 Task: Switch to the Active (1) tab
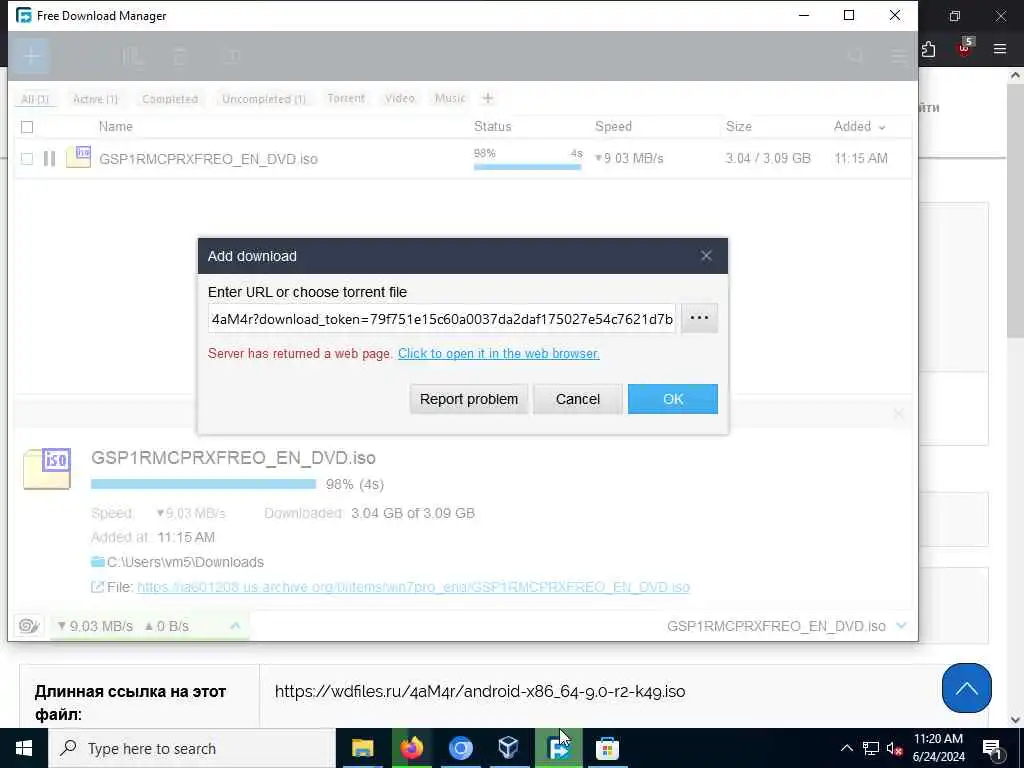point(95,99)
